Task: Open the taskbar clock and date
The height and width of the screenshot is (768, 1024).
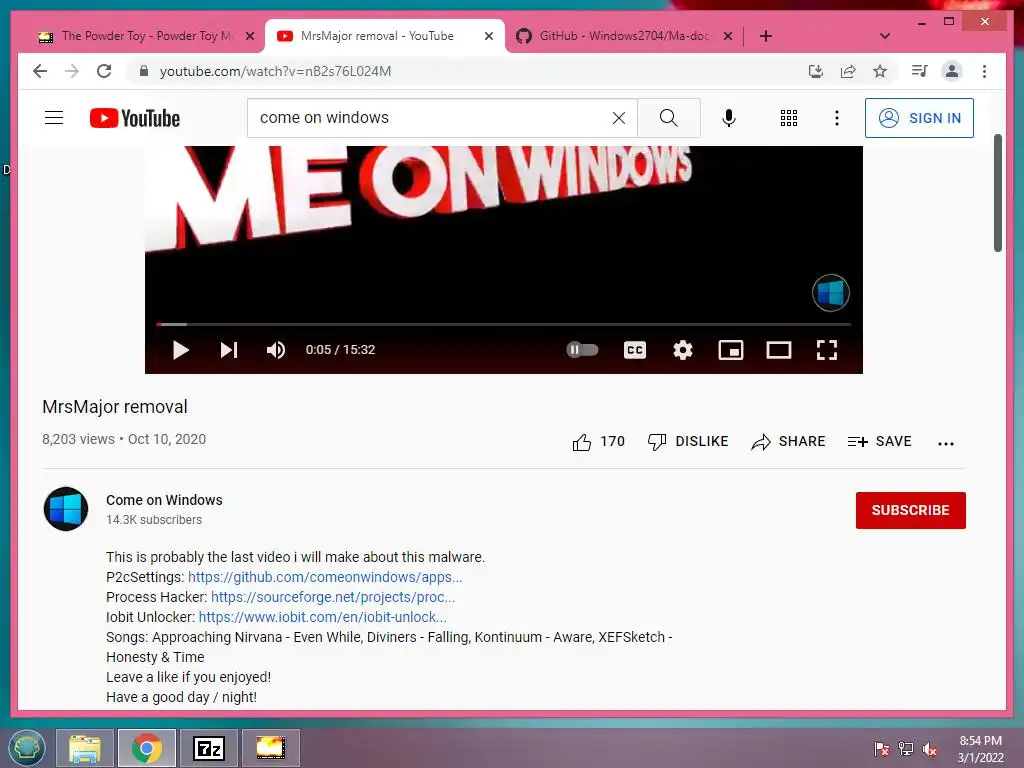Action: click(980, 749)
